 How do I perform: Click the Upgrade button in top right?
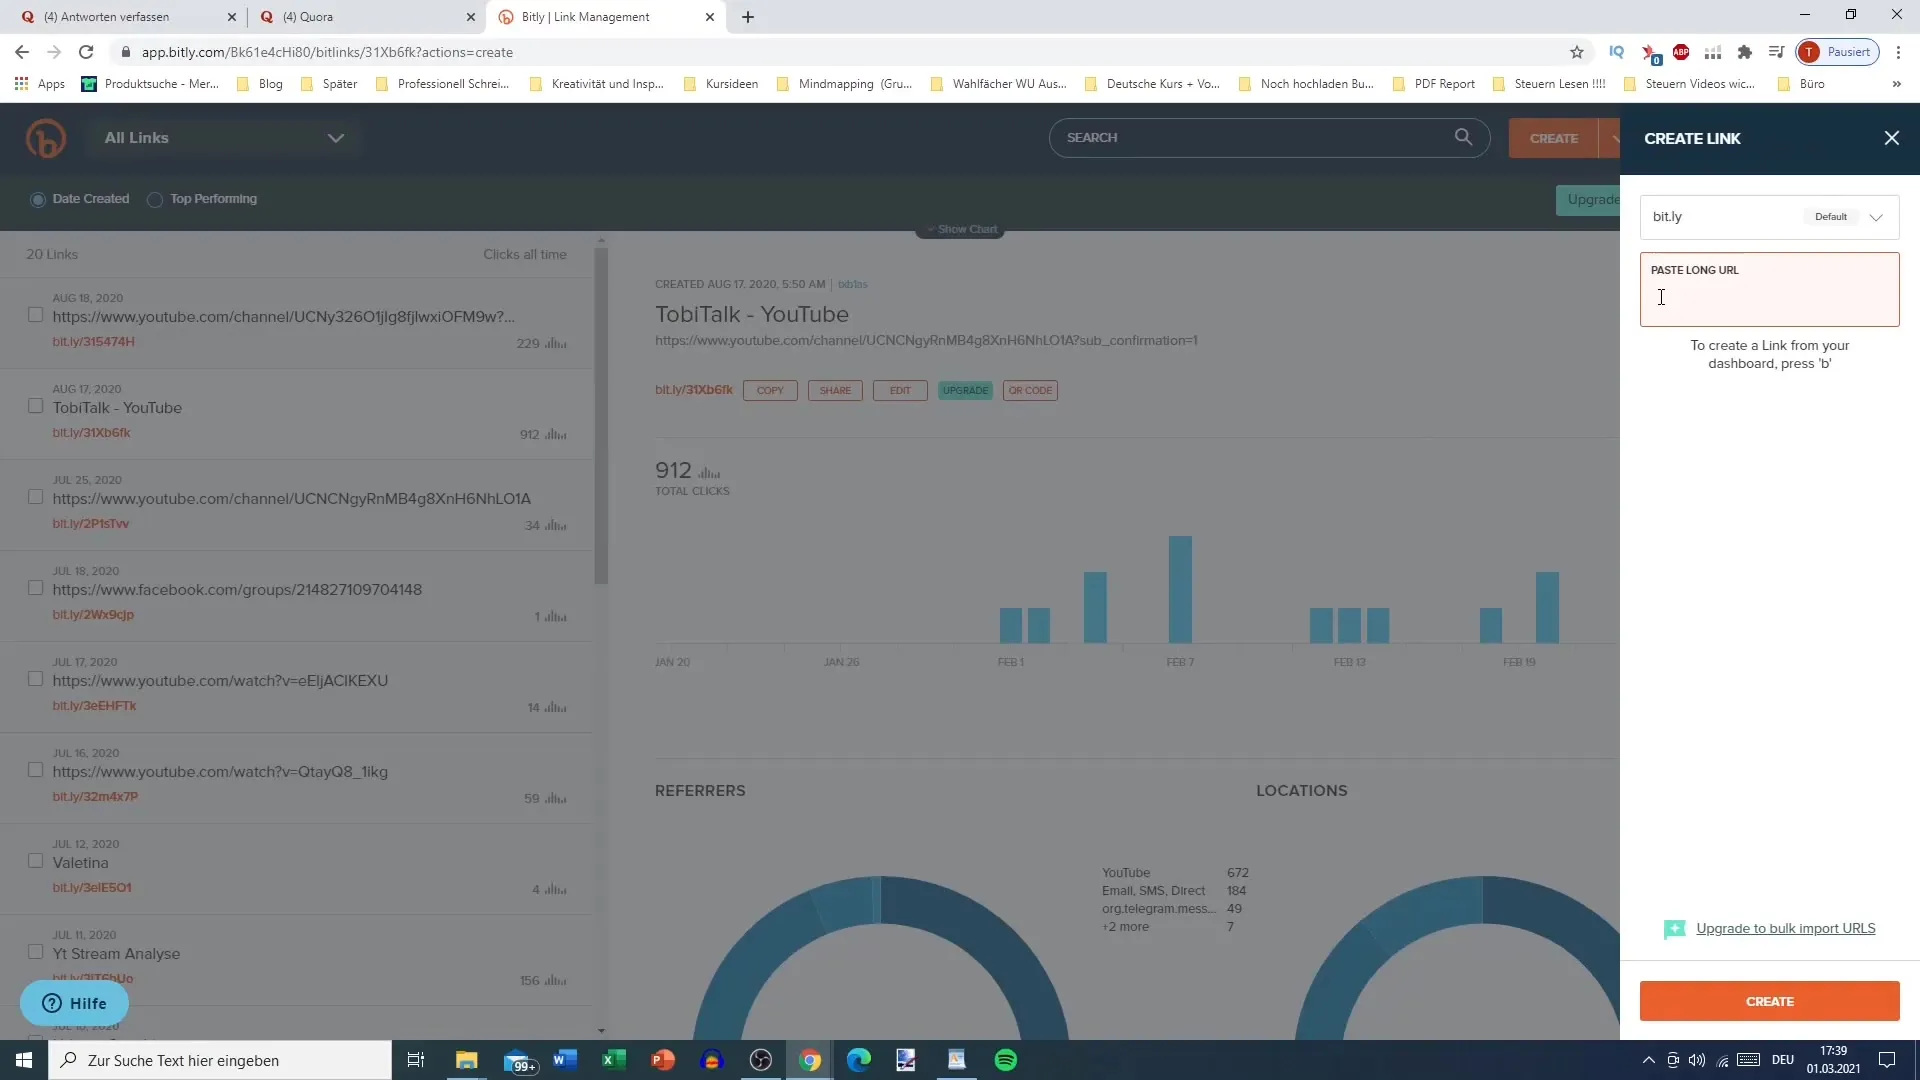coord(1593,199)
